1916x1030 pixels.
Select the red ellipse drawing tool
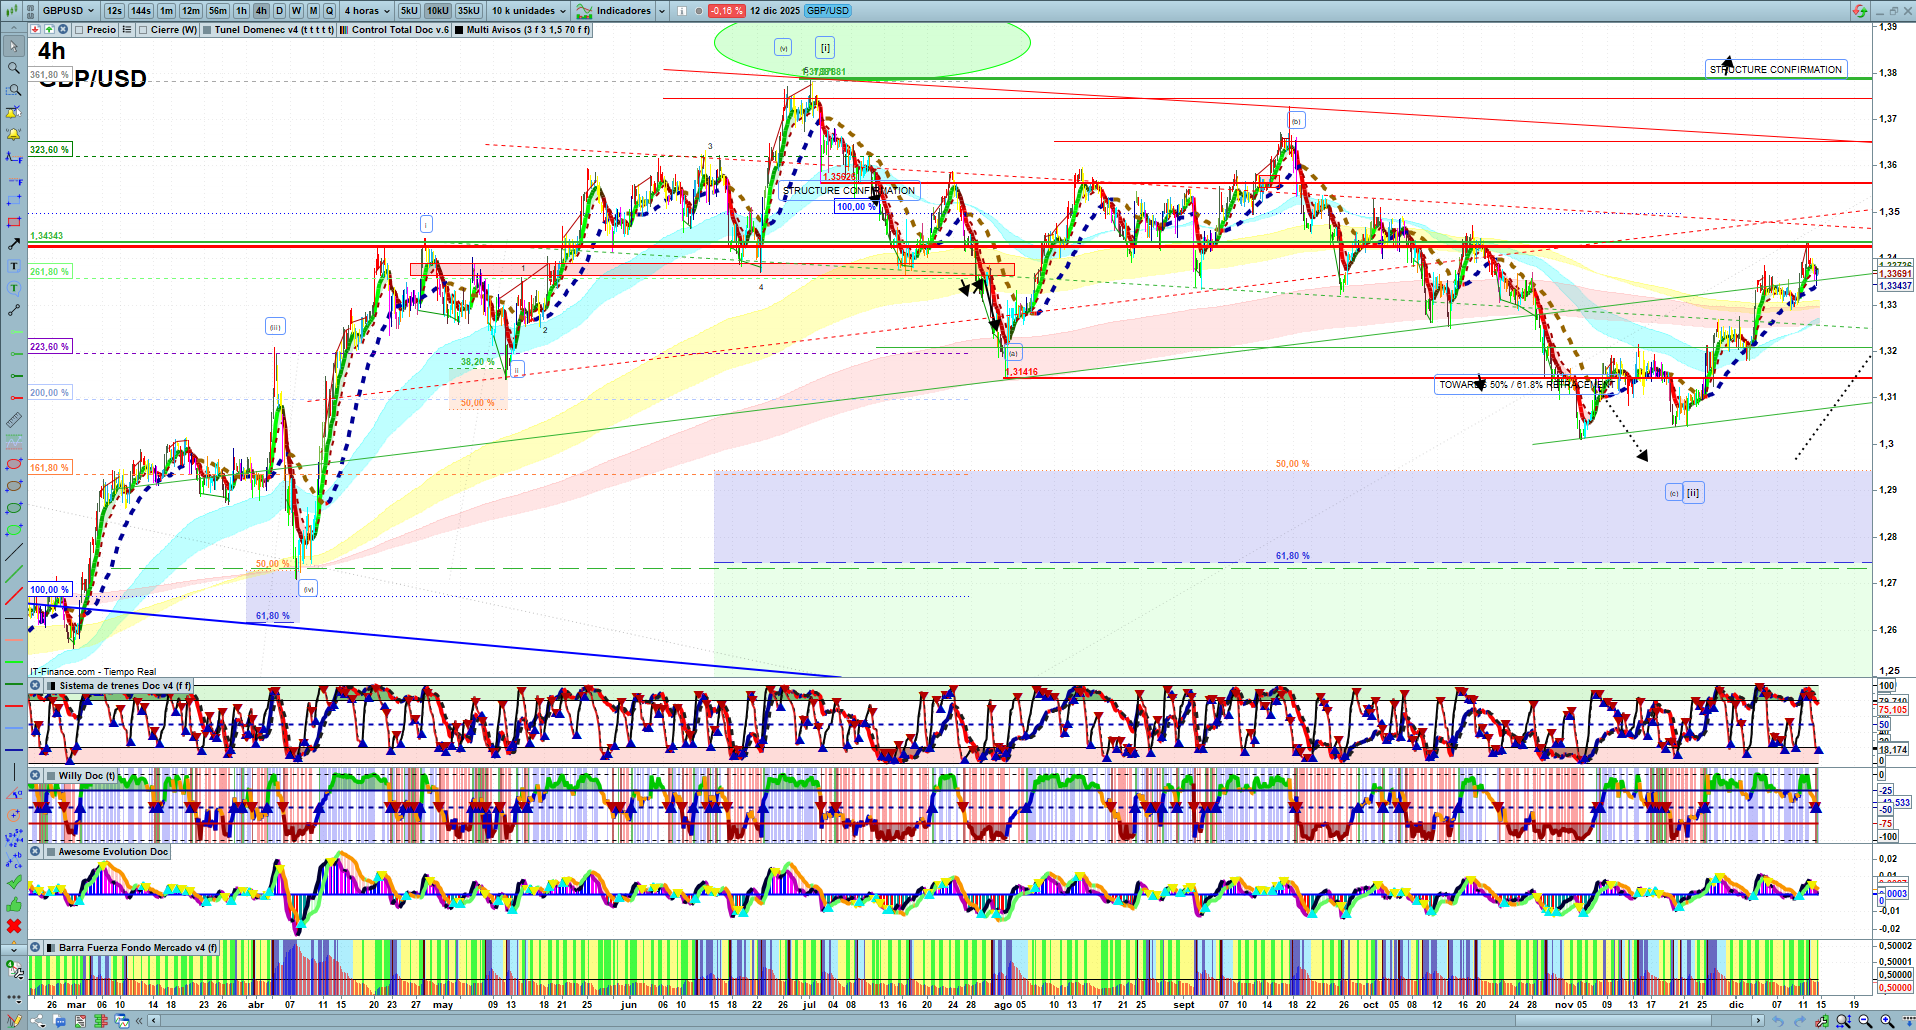tap(14, 464)
